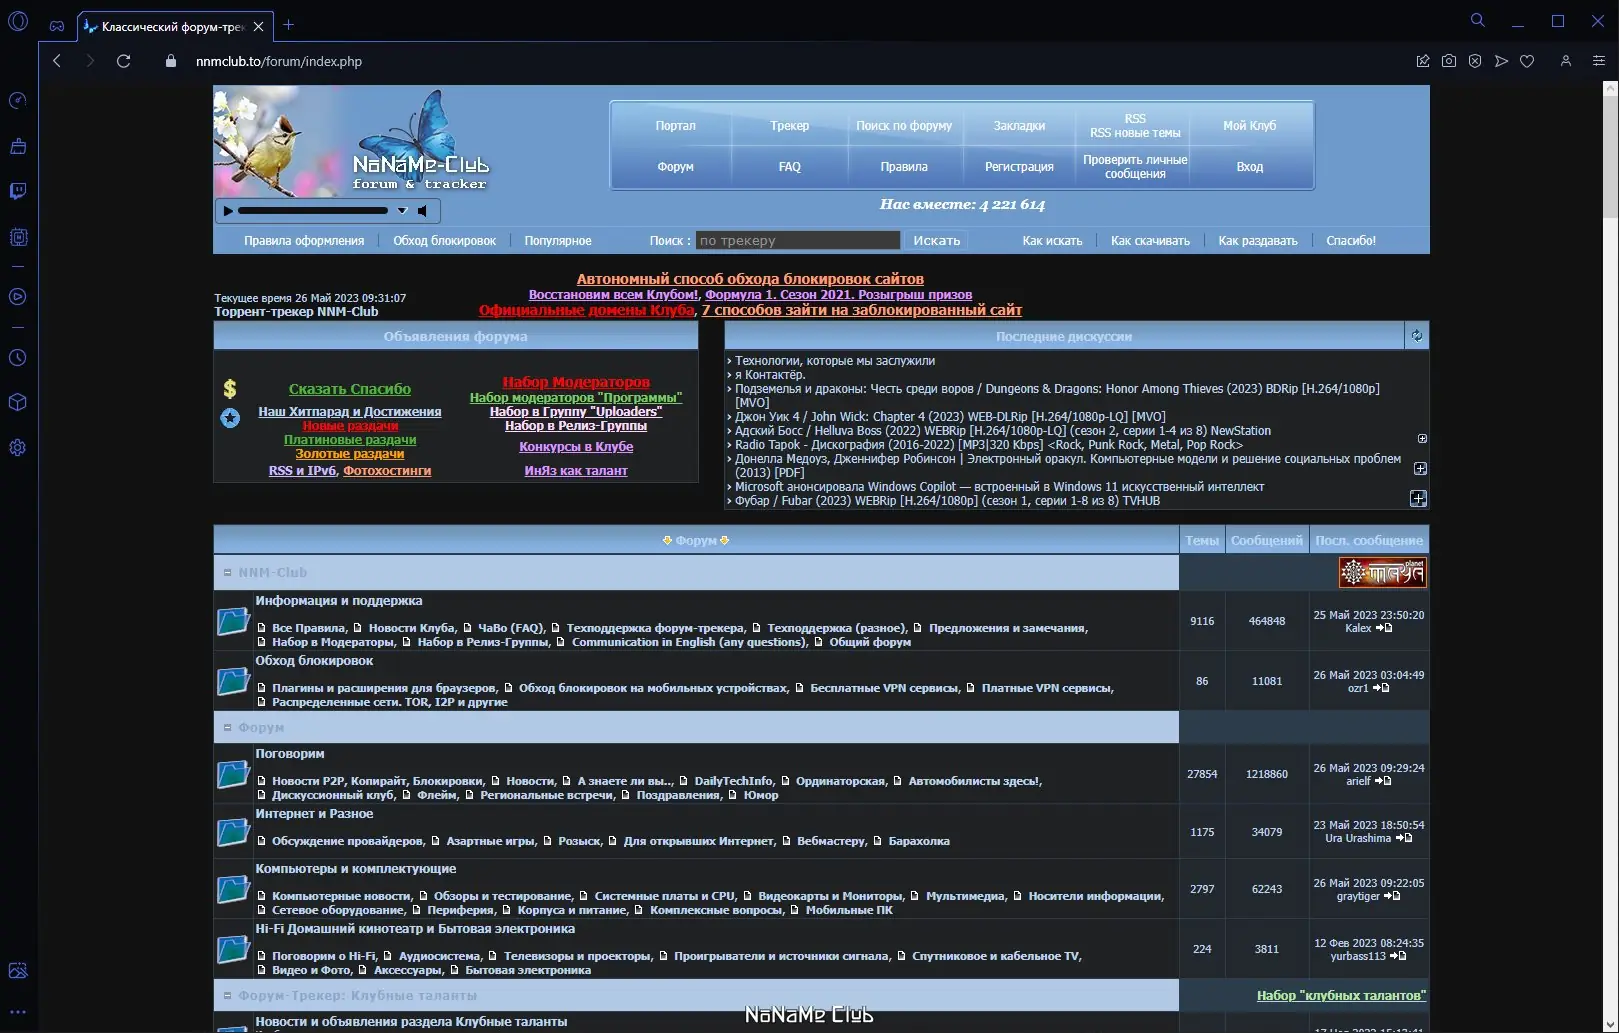1619x1033 pixels.
Task: Click the dollar sign donate icon
Action: (x=230, y=389)
